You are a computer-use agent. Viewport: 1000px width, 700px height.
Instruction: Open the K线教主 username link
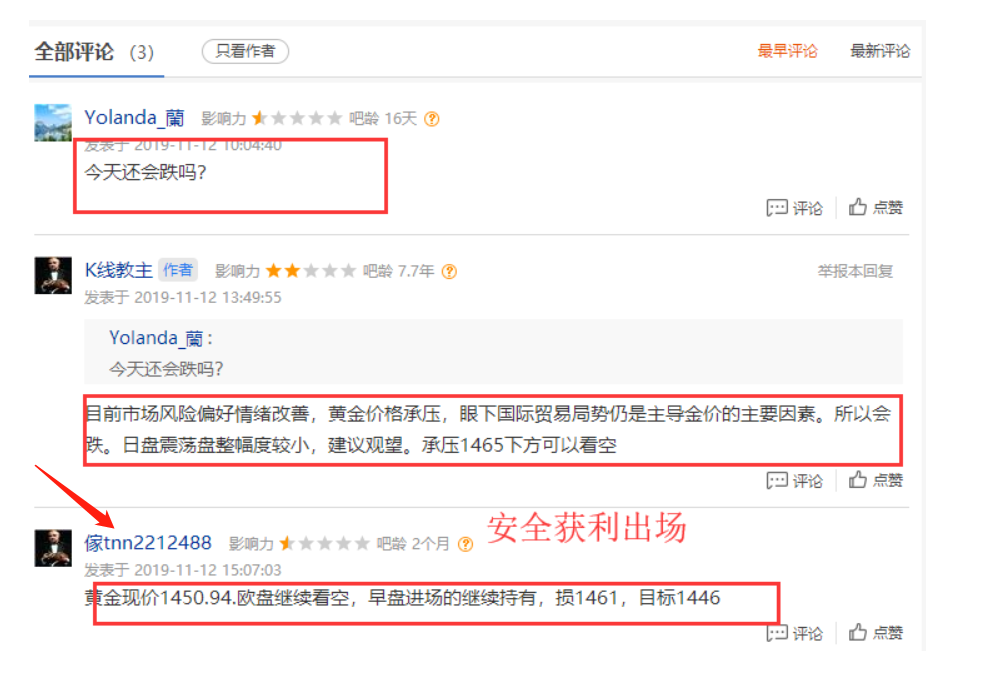coord(119,270)
